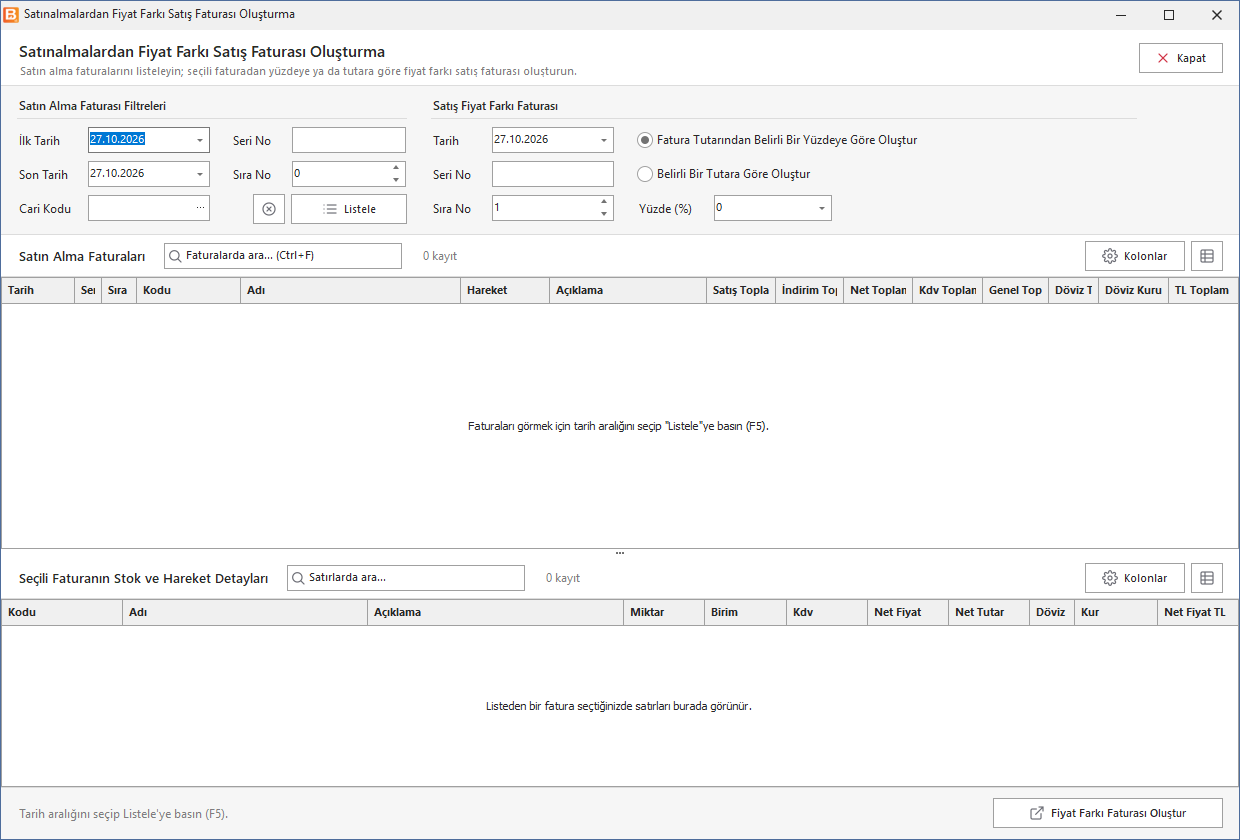Click the Satırlarda ara search box
The width and height of the screenshot is (1240, 840).
click(406, 578)
